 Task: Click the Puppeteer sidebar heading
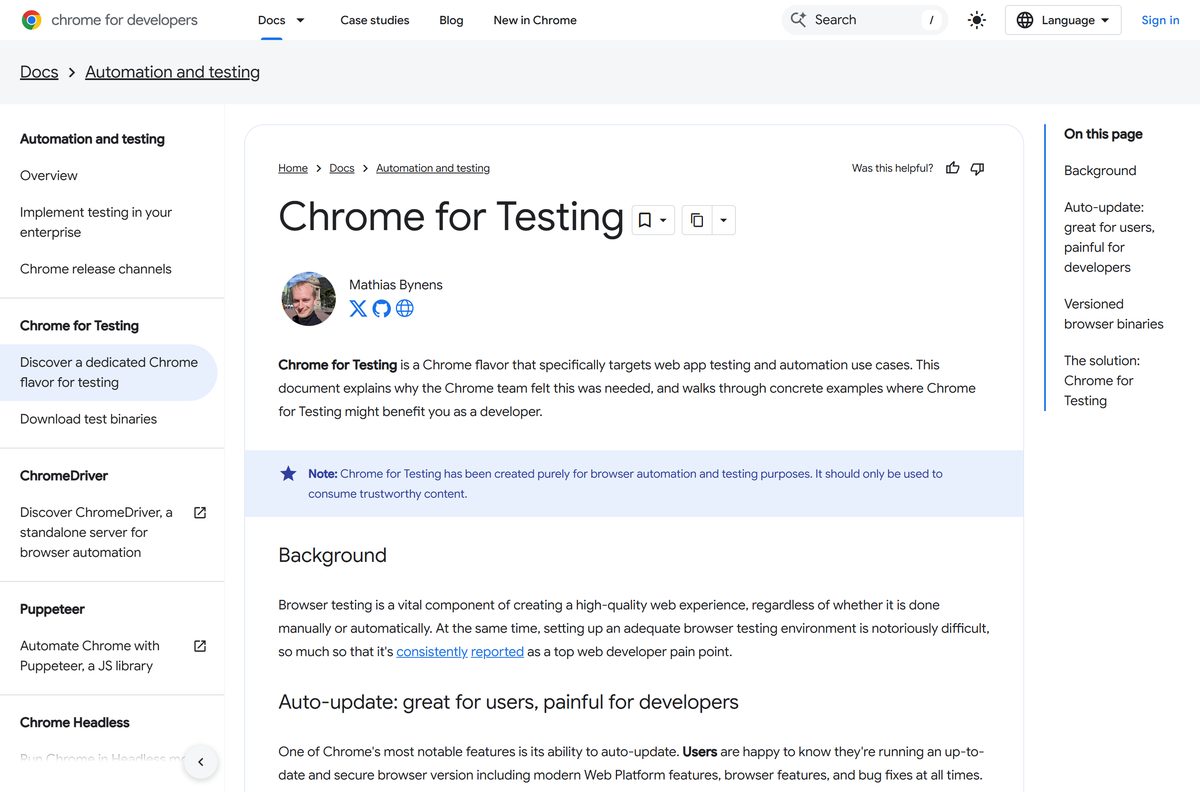pos(52,609)
